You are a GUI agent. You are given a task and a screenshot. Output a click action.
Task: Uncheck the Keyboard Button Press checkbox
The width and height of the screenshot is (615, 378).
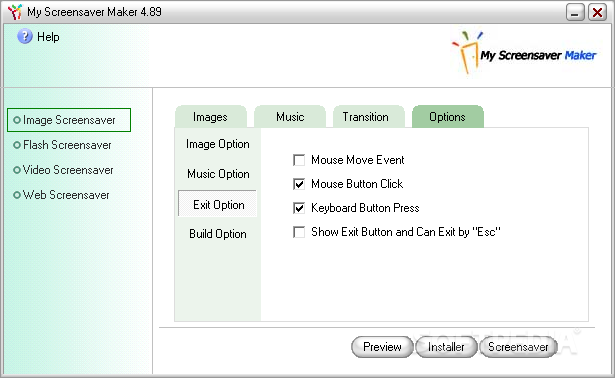click(299, 208)
